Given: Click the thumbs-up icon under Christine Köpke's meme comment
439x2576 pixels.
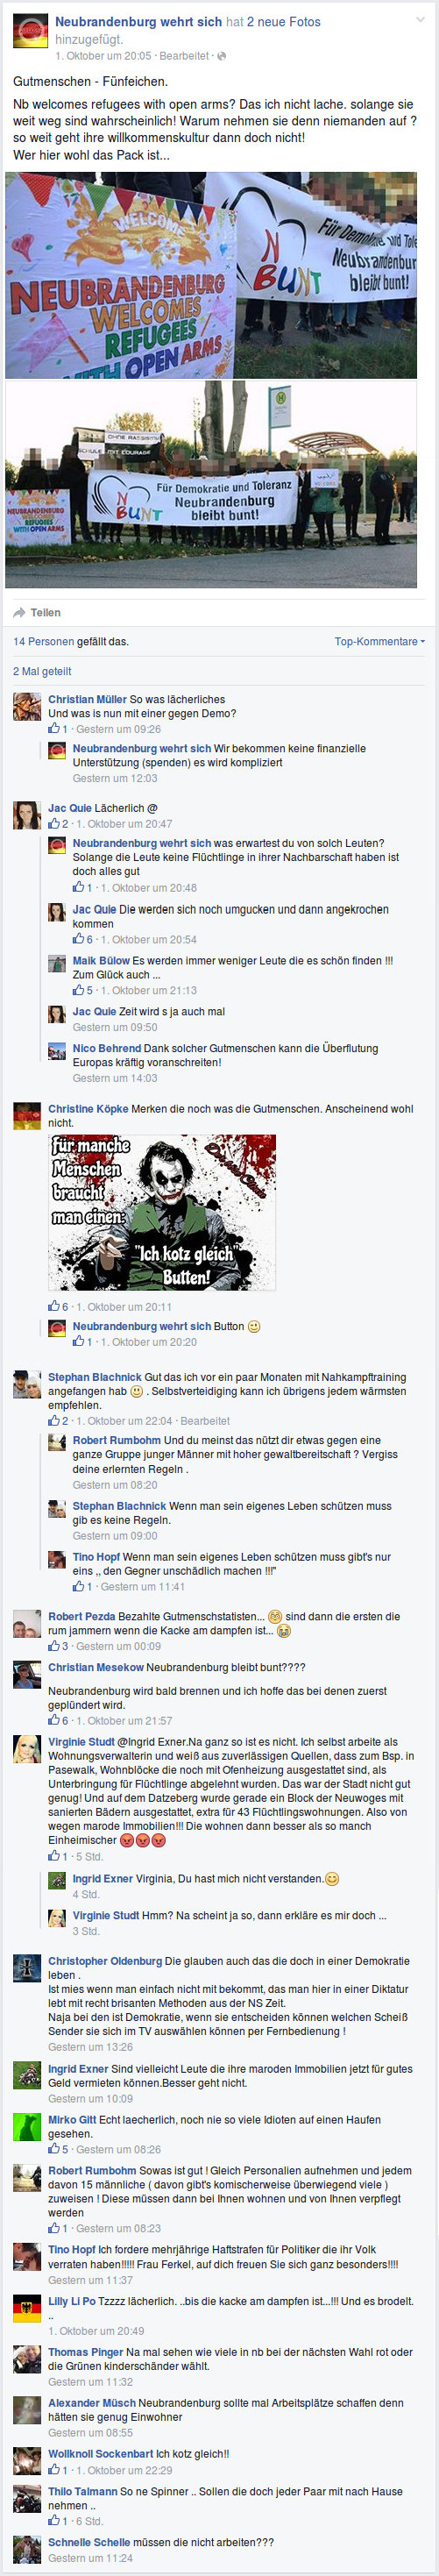Looking at the screenshot, I should (54, 1306).
